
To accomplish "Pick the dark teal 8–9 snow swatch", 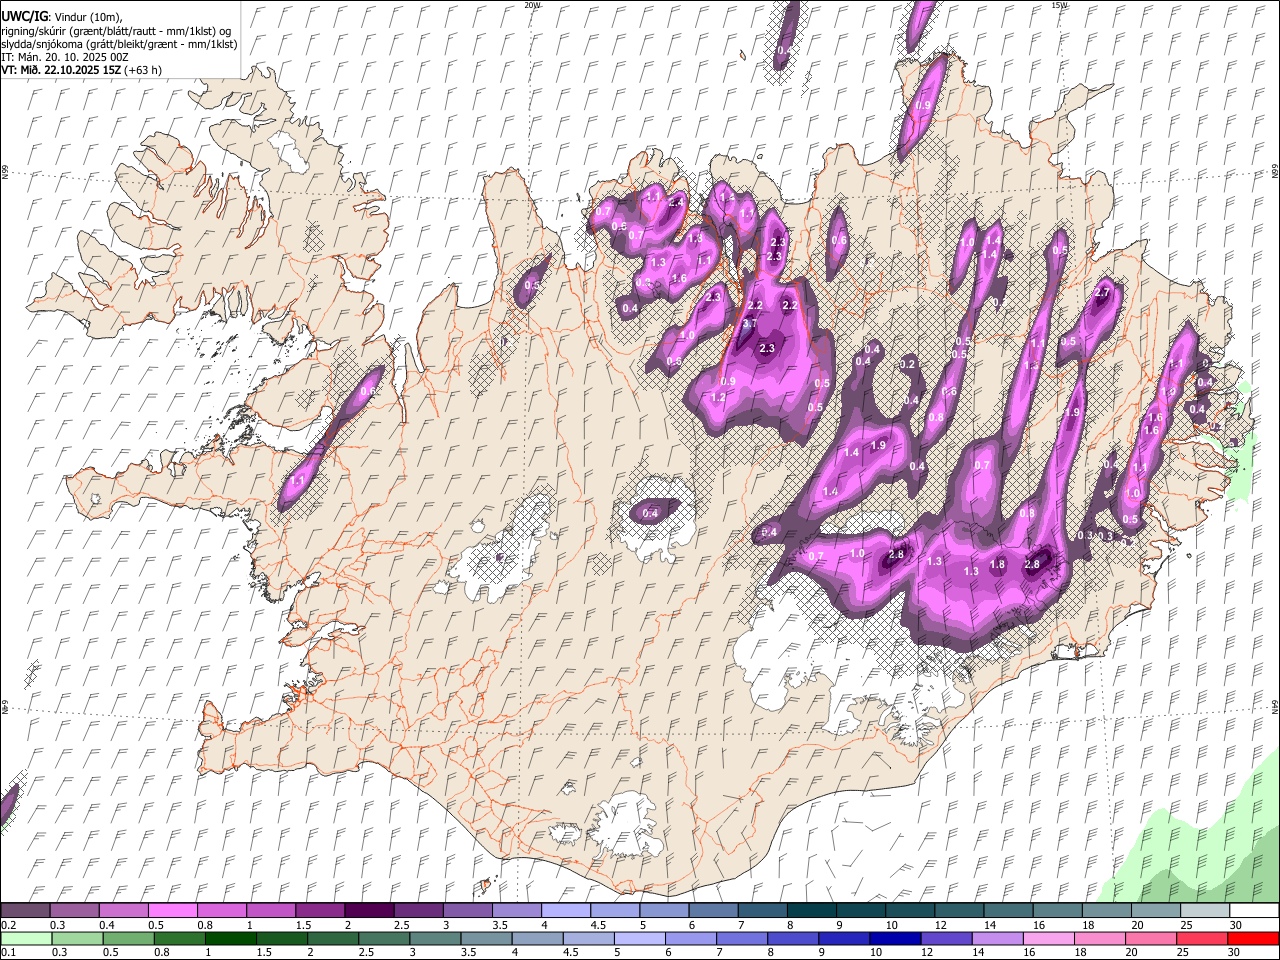I will [x=811, y=910].
